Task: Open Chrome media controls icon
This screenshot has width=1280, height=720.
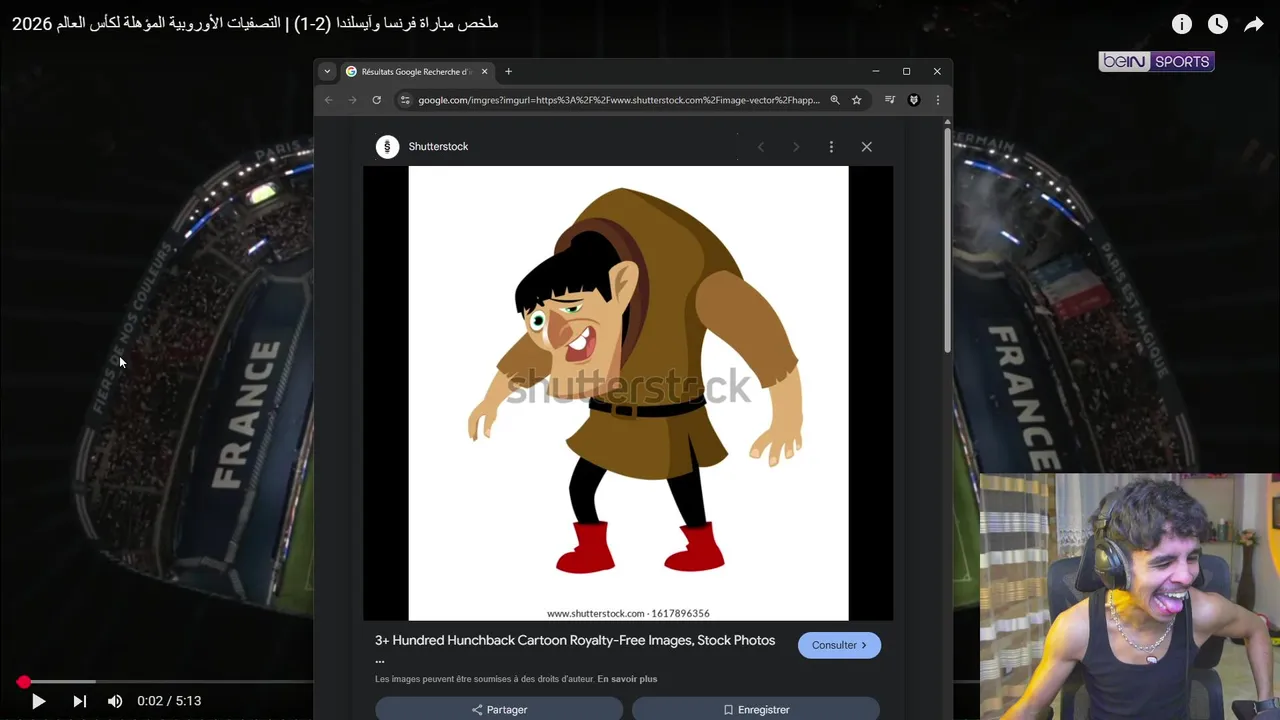Action: tap(890, 100)
